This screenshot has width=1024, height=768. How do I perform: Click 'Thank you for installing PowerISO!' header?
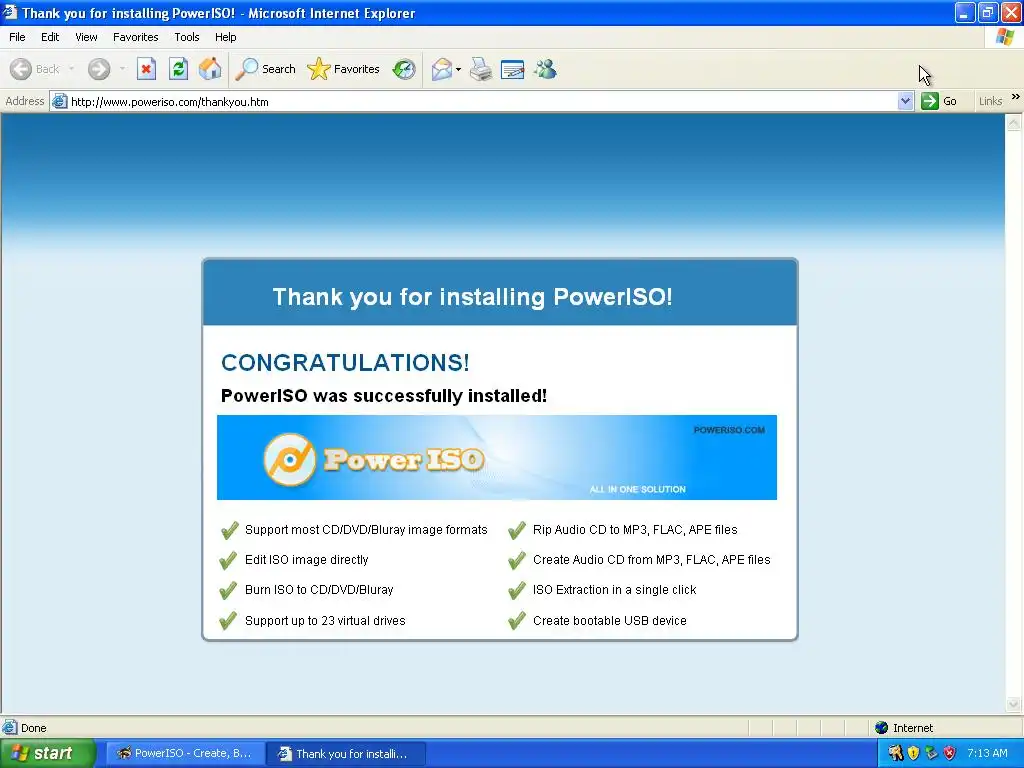pyautogui.click(x=472, y=296)
